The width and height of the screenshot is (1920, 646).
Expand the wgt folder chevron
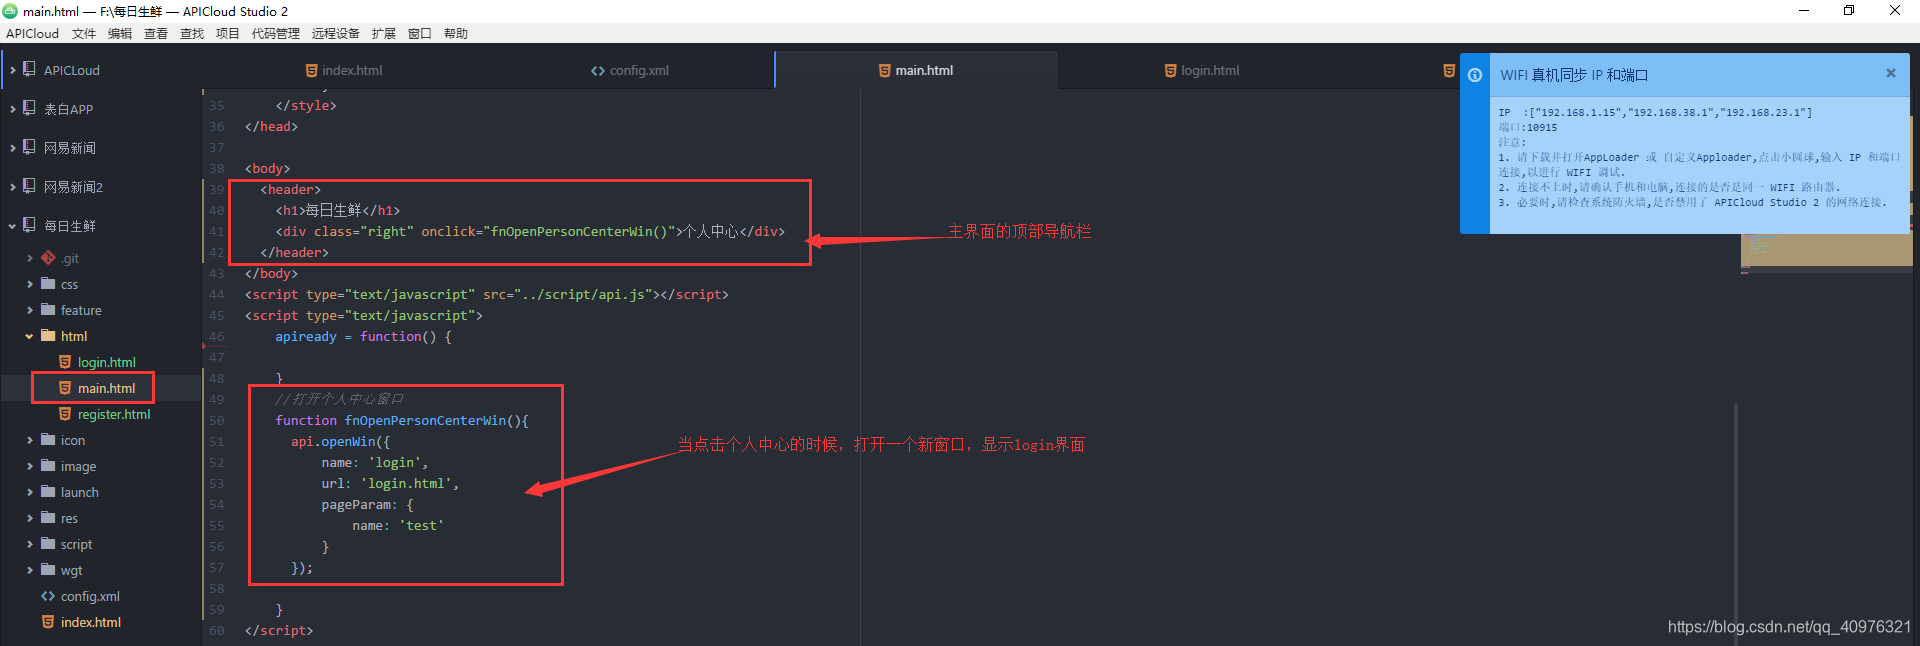pyautogui.click(x=29, y=571)
